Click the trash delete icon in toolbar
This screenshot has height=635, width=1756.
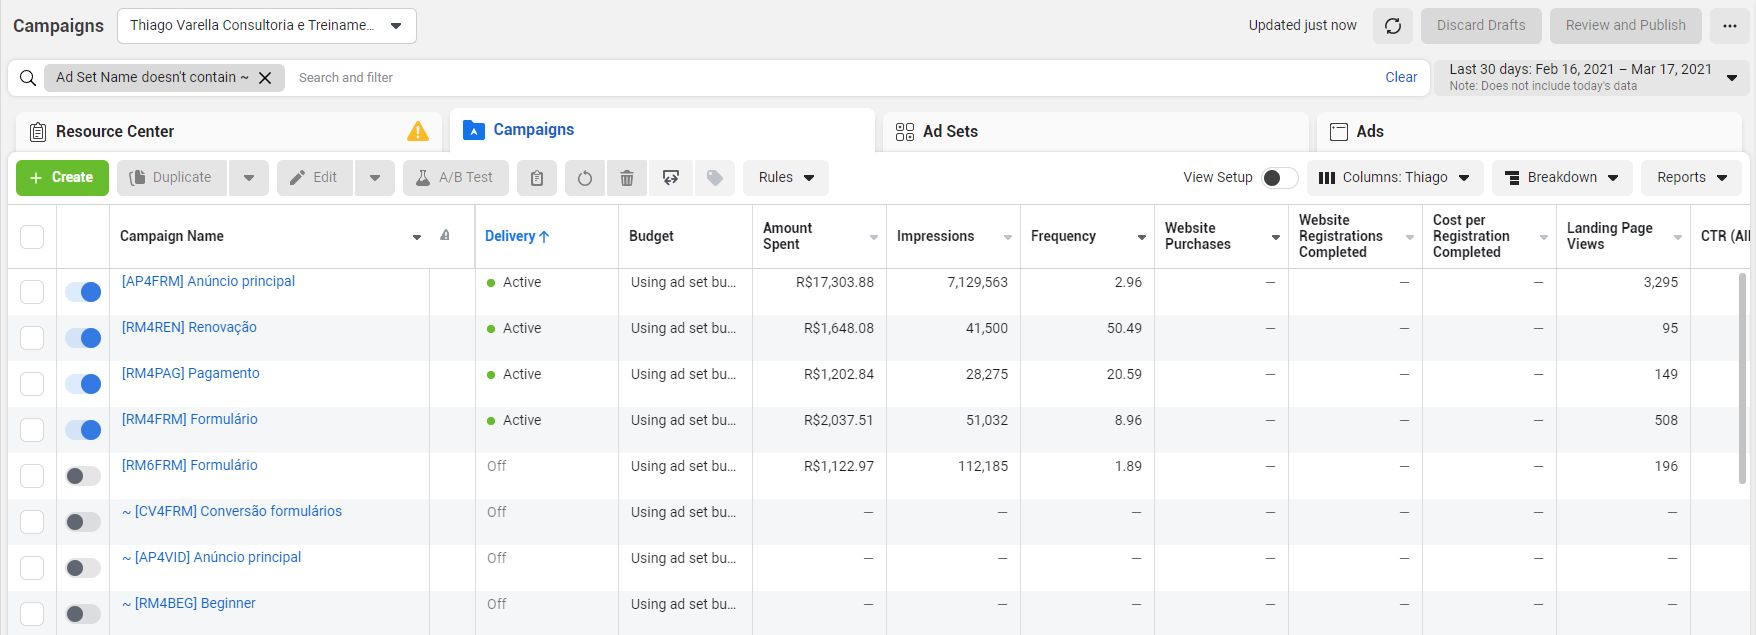tap(627, 178)
